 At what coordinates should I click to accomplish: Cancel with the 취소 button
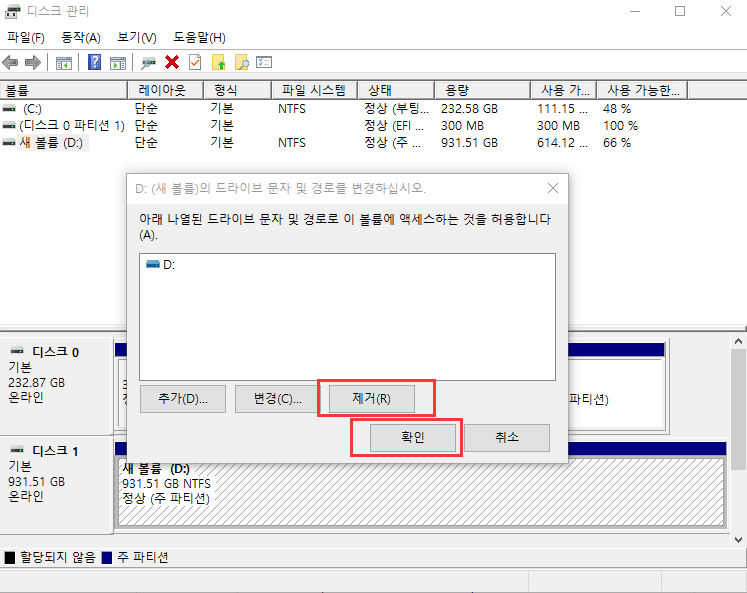pyautogui.click(x=507, y=438)
